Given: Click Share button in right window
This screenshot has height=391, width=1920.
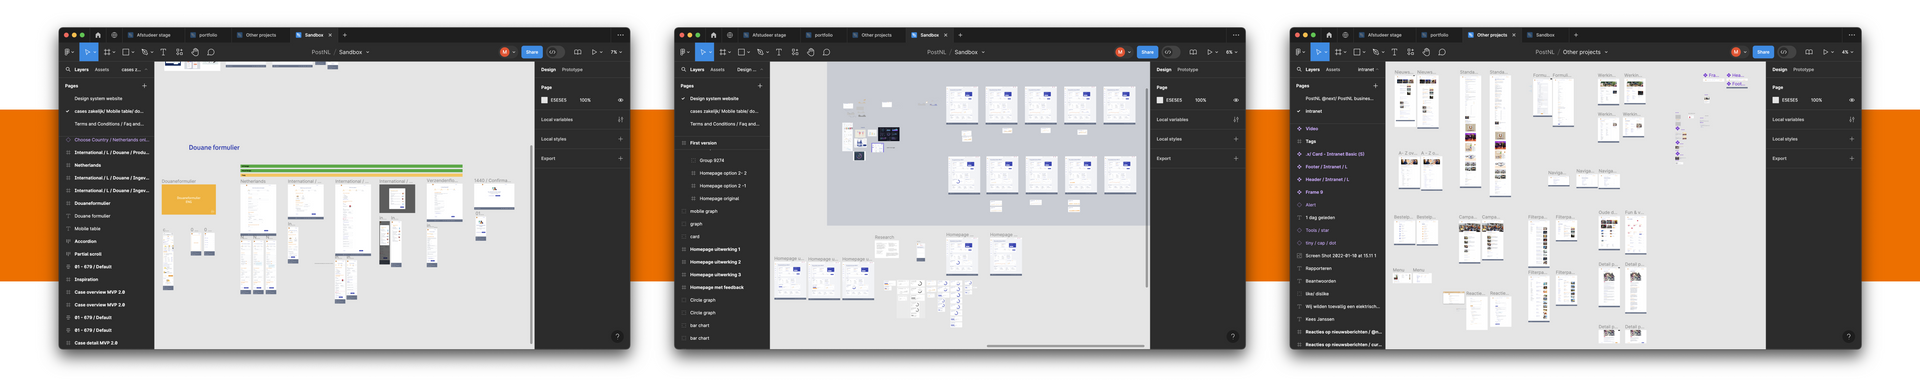Looking at the screenshot, I should (x=1763, y=52).
